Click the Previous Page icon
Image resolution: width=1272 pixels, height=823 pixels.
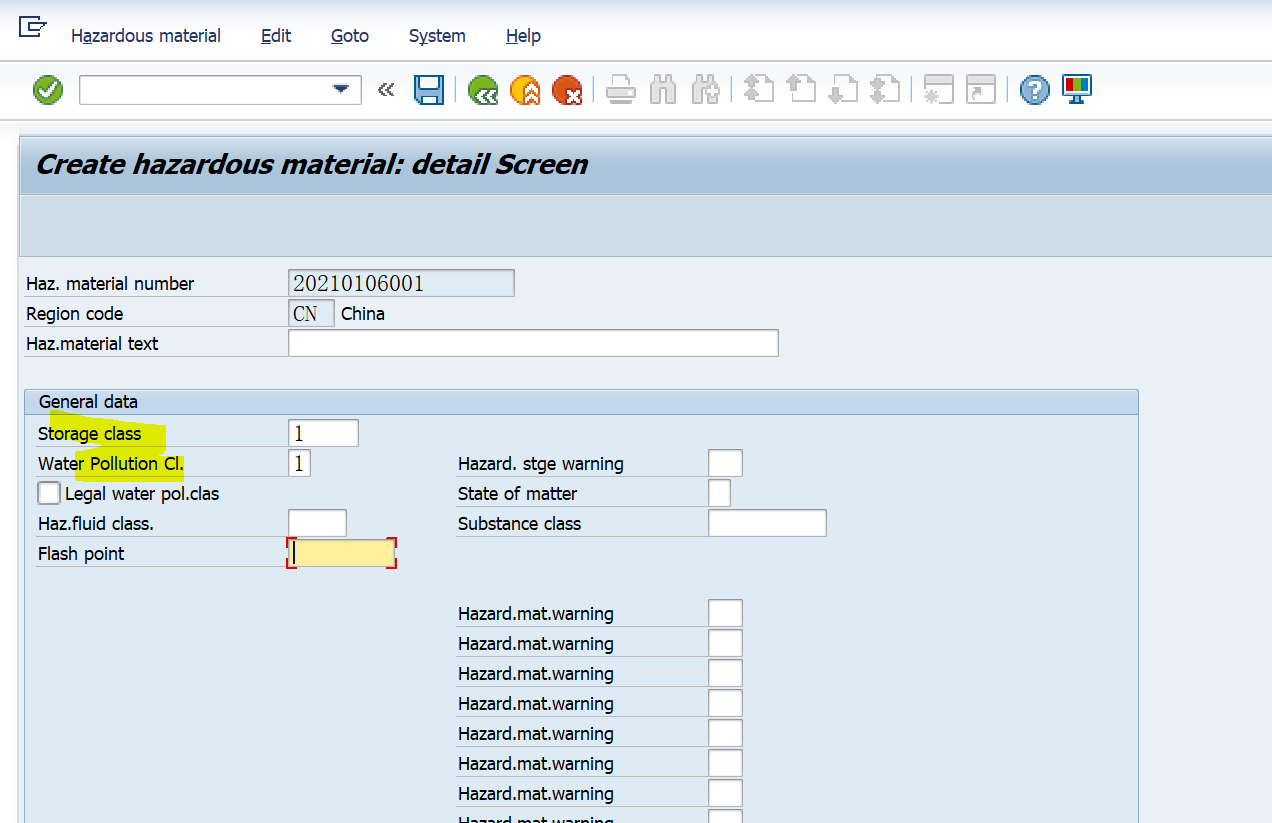pyautogui.click(x=801, y=90)
